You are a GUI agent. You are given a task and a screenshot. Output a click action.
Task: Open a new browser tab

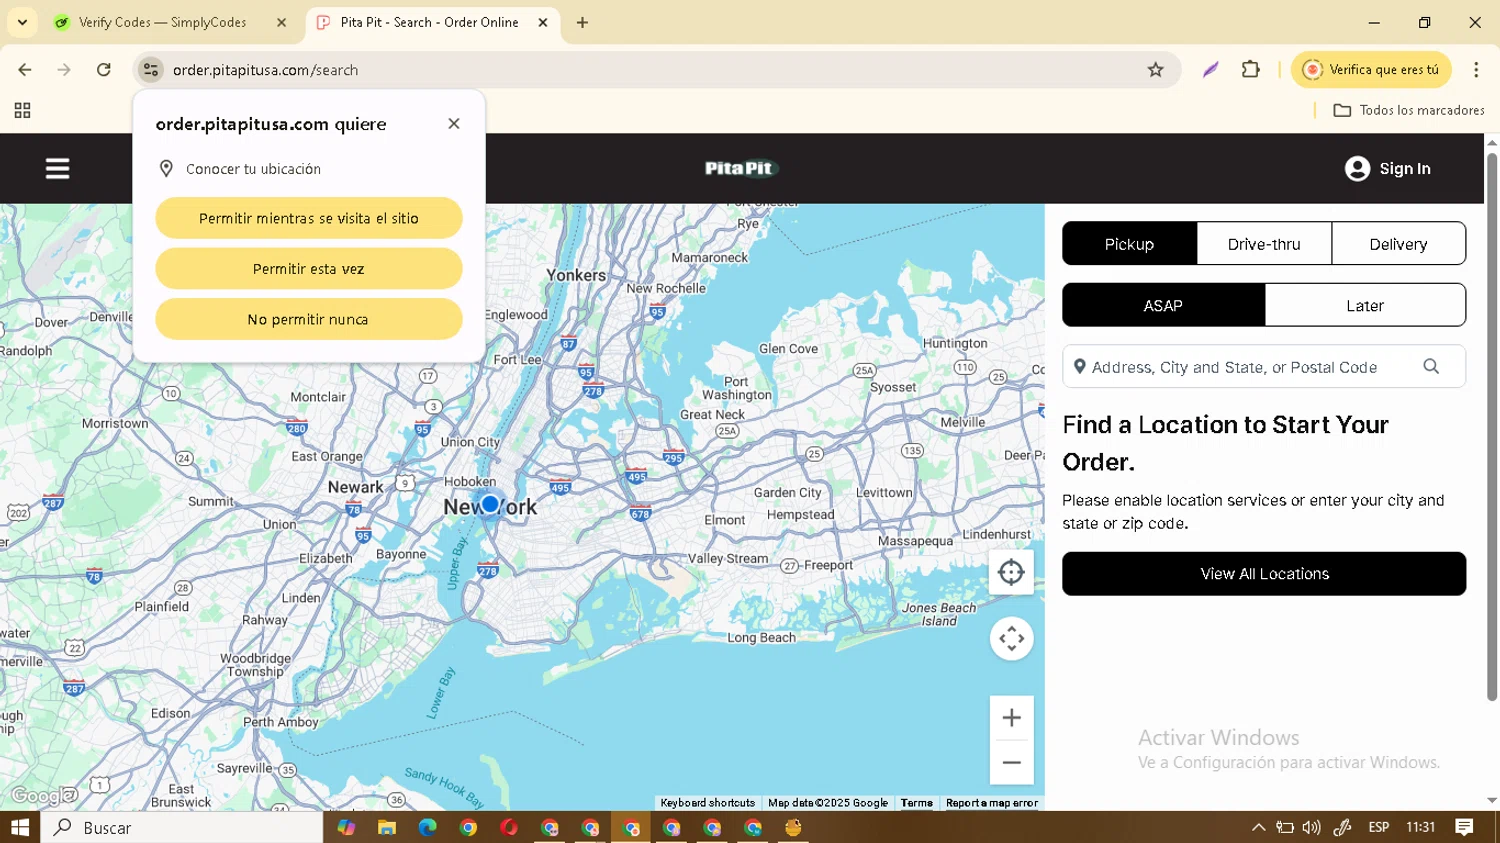(582, 22)
